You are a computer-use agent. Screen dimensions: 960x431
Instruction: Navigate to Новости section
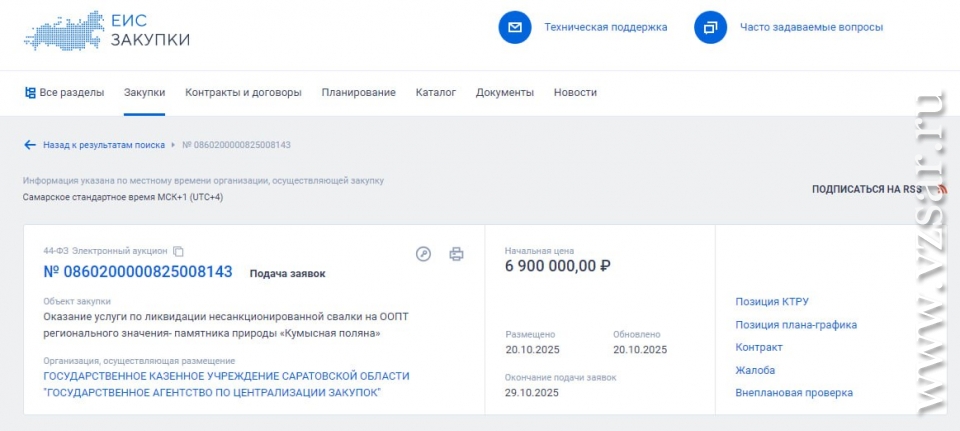pyautogui.click(x=575, y=93)
